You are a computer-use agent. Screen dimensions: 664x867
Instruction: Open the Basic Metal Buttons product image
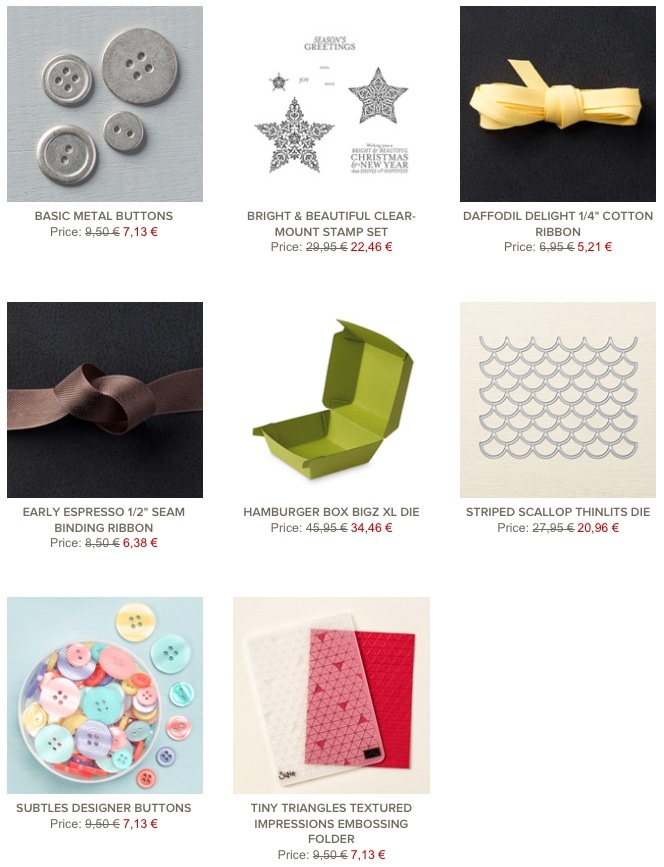pos(105,104)
